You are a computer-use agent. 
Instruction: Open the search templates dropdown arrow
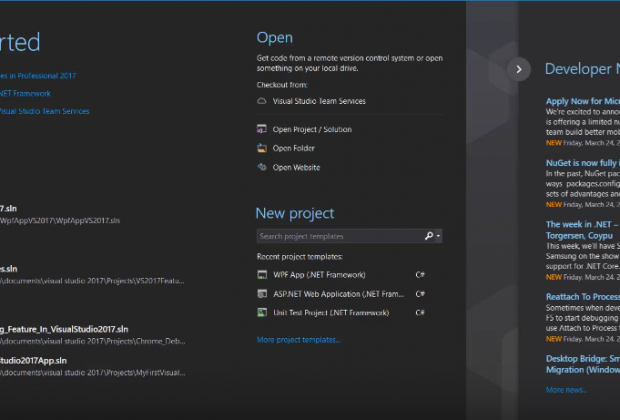tap(438, 237)
